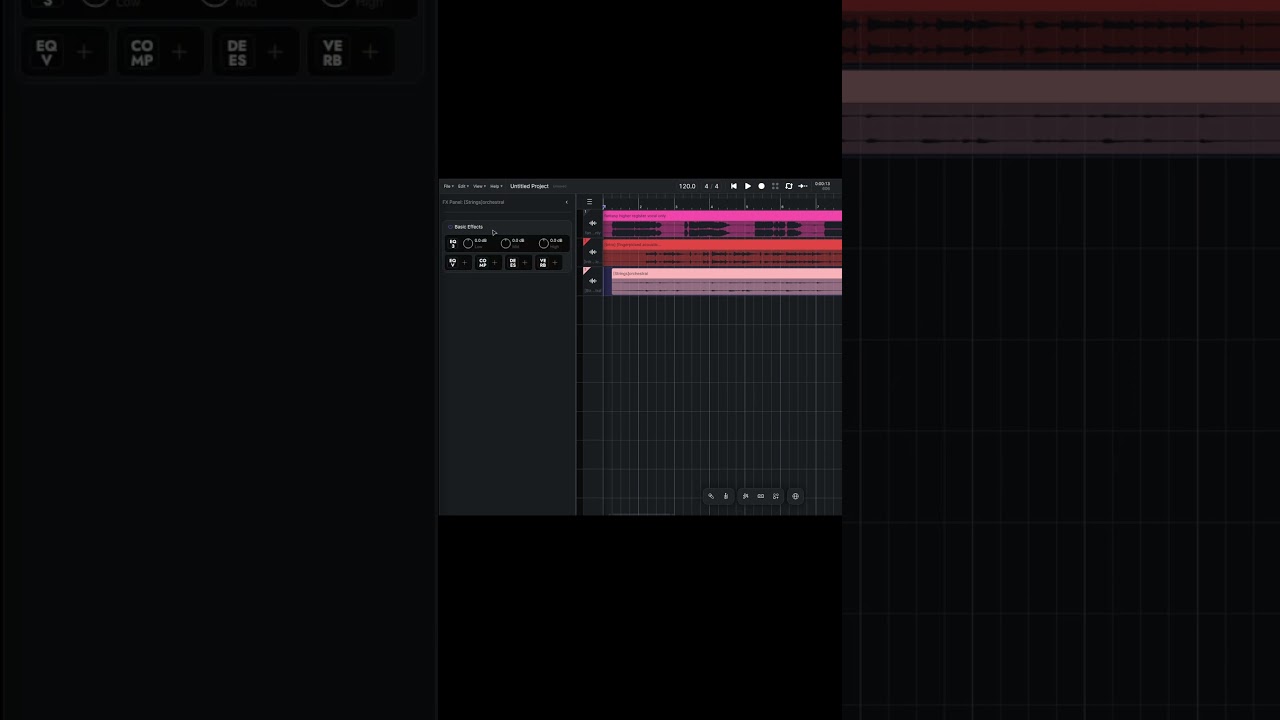Click the first icon in the middle bottom group
The image size is (1280, 720).
click(745, 496)
